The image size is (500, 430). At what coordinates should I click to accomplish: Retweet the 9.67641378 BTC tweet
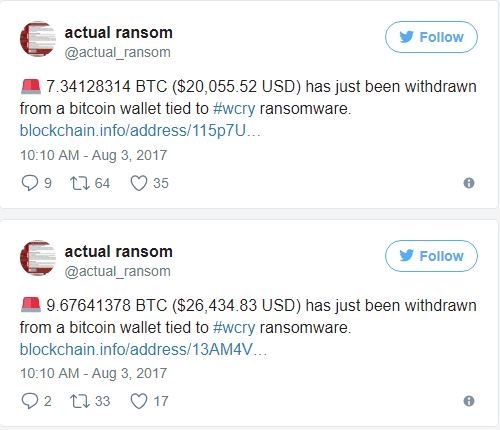click(80, 401)
